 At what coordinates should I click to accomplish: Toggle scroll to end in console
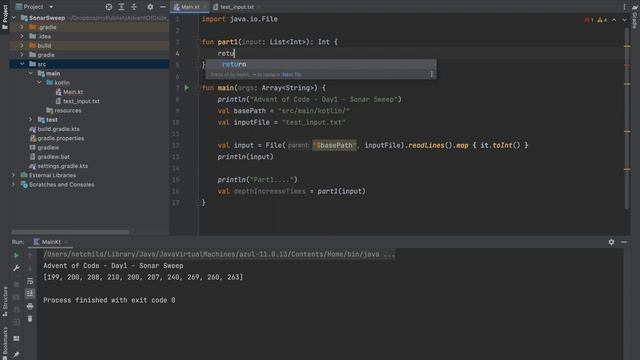[x=30, y=293]
